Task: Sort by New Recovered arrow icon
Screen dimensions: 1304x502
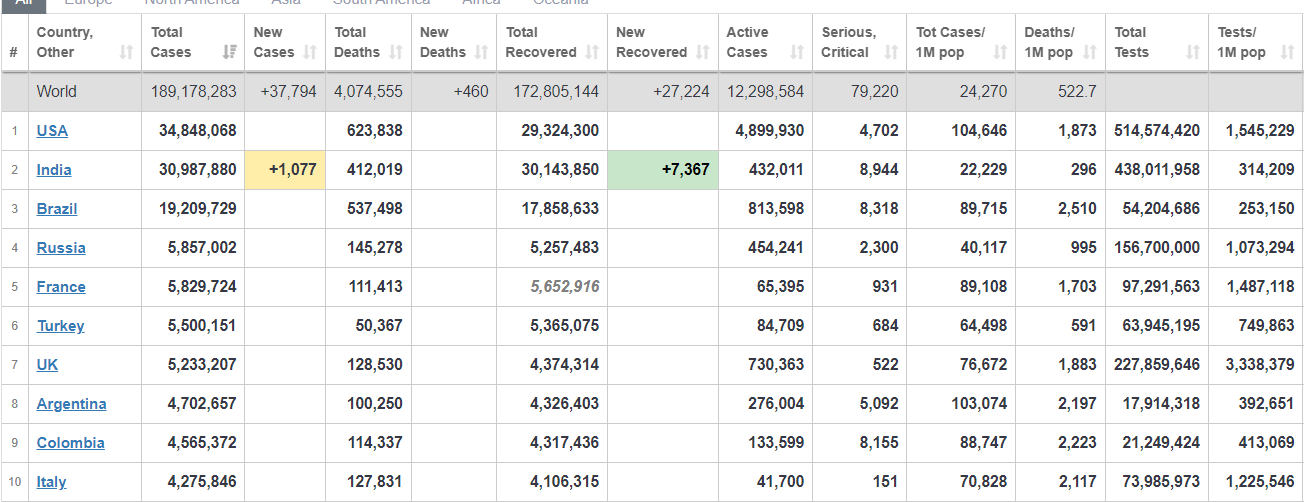Action: coord(702,52)
